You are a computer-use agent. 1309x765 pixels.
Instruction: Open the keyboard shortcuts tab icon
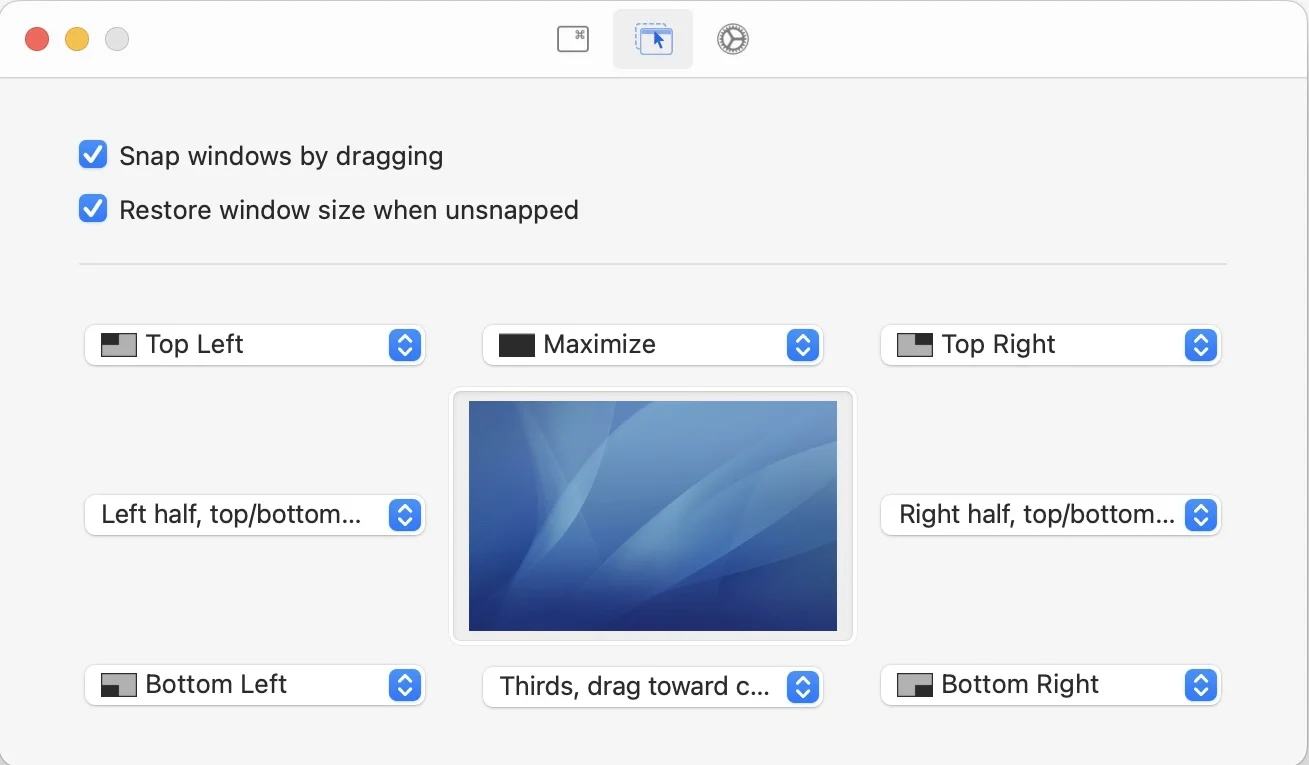coord(572,39)
